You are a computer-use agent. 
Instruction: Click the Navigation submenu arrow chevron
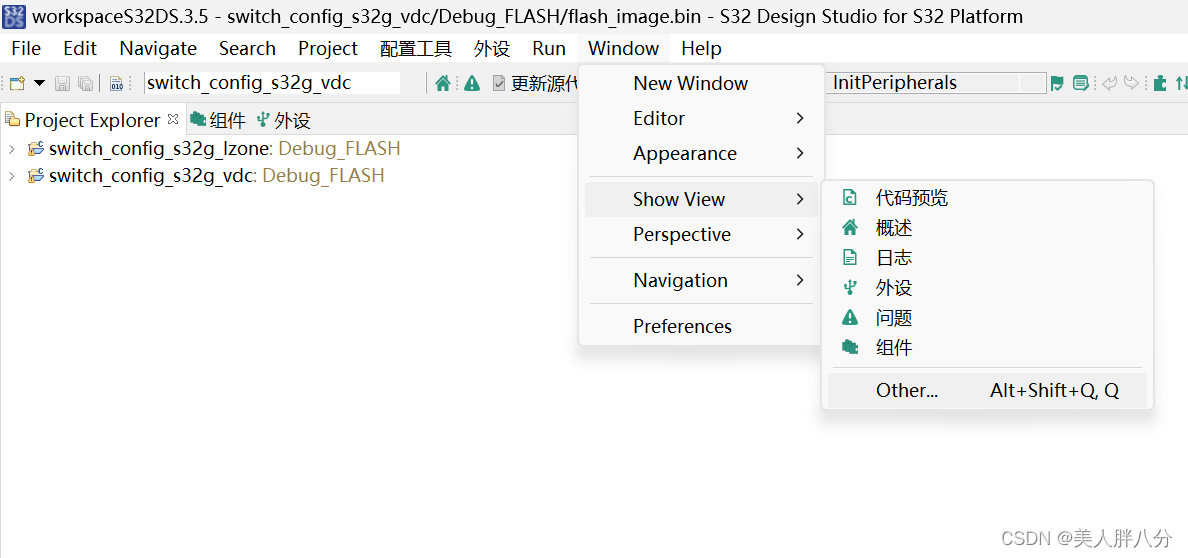[x=799, y=281]
